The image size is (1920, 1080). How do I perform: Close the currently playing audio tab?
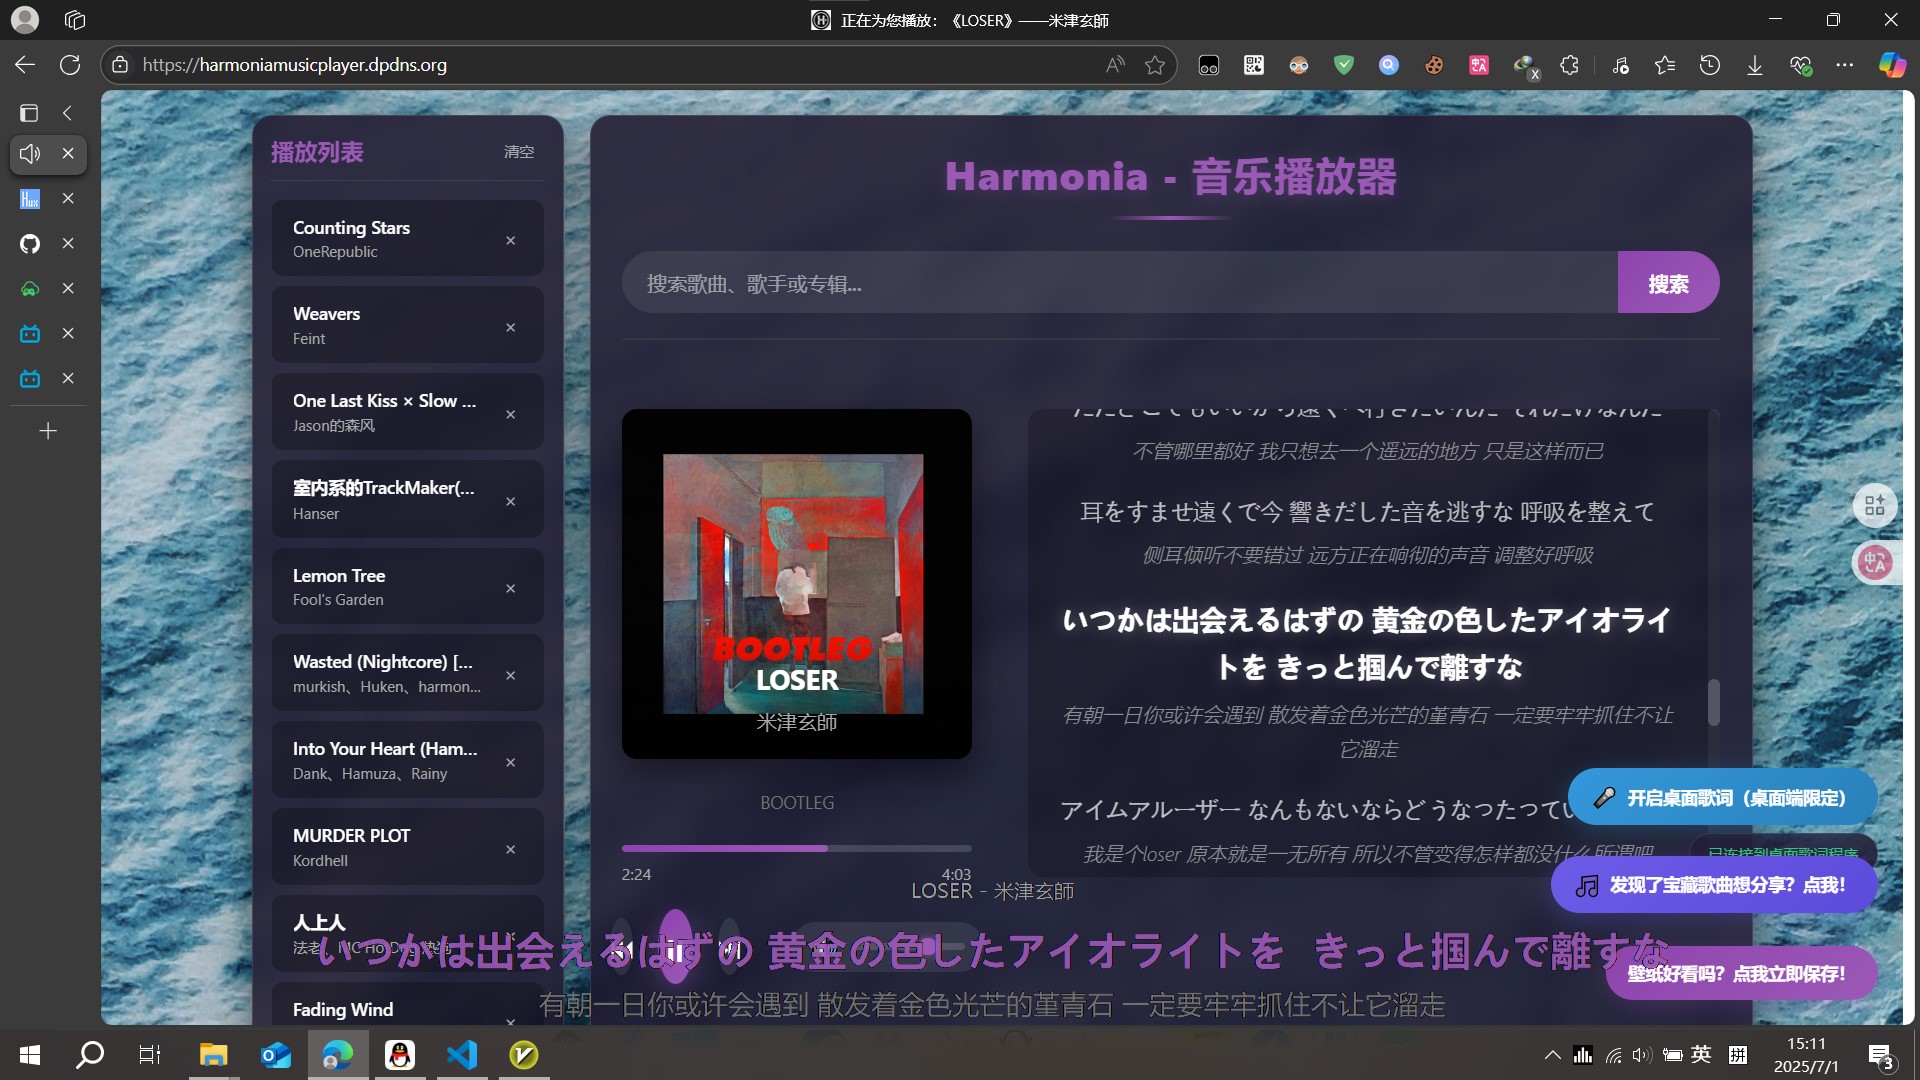[x=68, y=154]
